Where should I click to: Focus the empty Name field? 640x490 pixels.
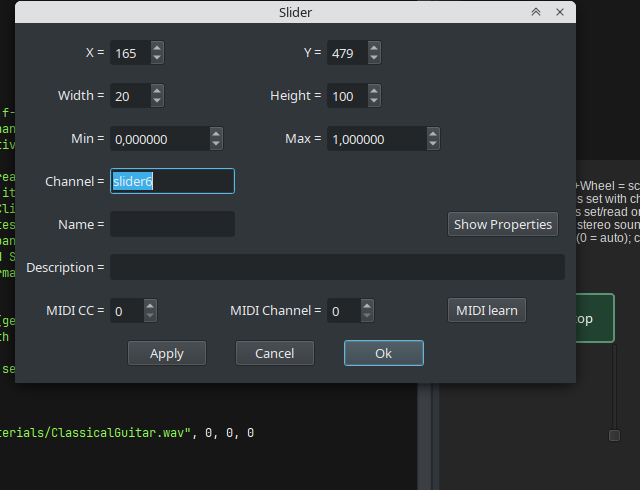tap(172, 224)
